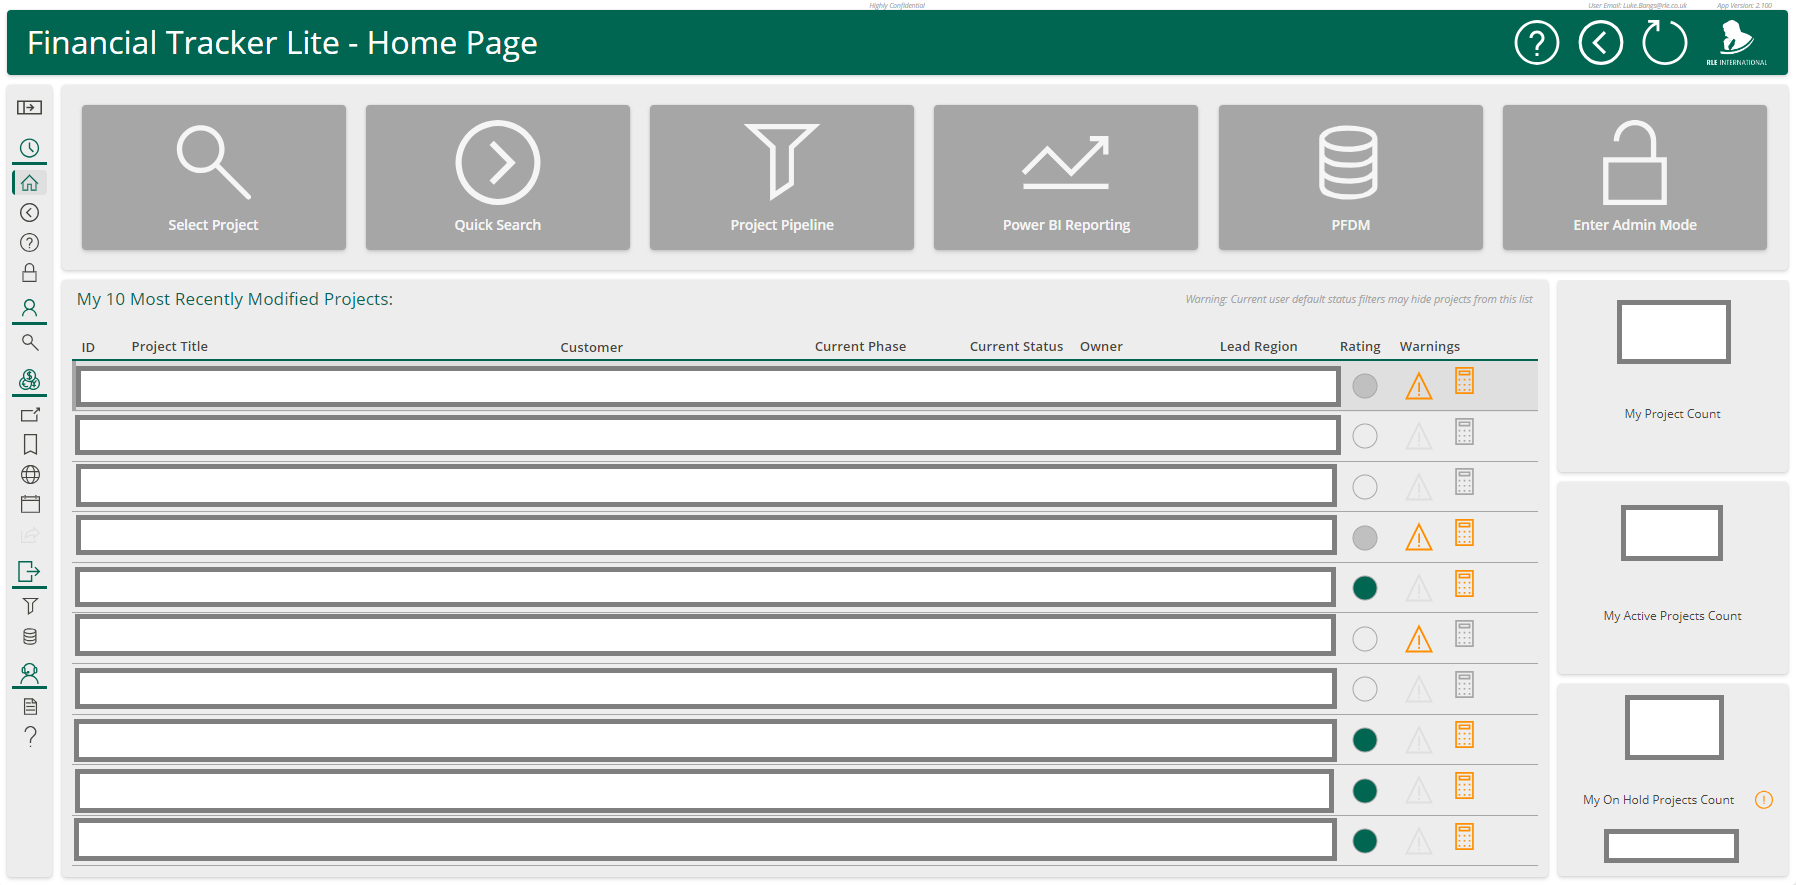Open the calendar icon in sidebar
1796x885 pixels.
coord(30,504)
